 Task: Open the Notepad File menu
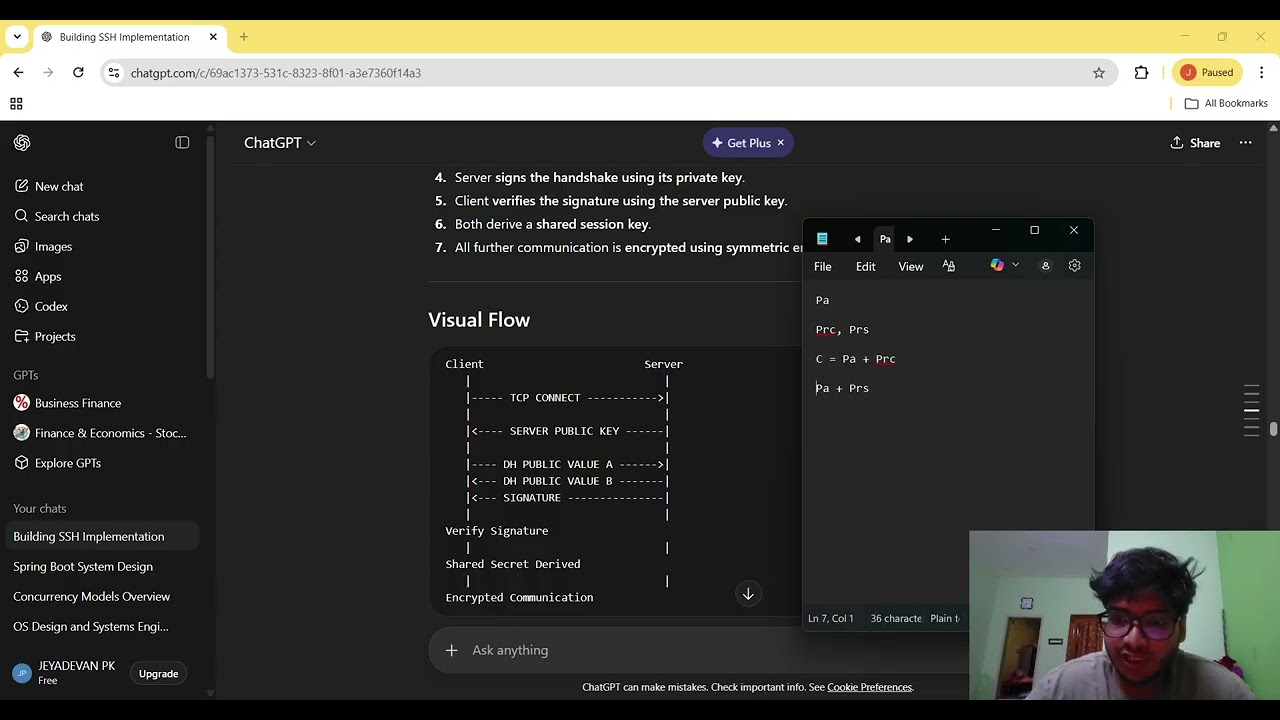822,266
